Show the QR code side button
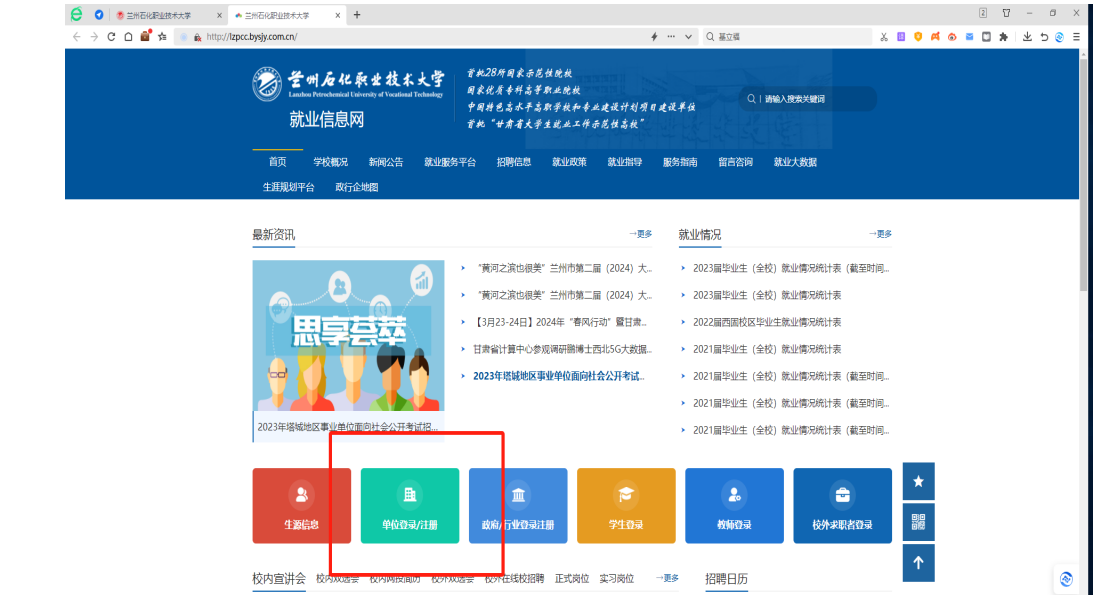1119x612 pixels. [x=918, y=521]
